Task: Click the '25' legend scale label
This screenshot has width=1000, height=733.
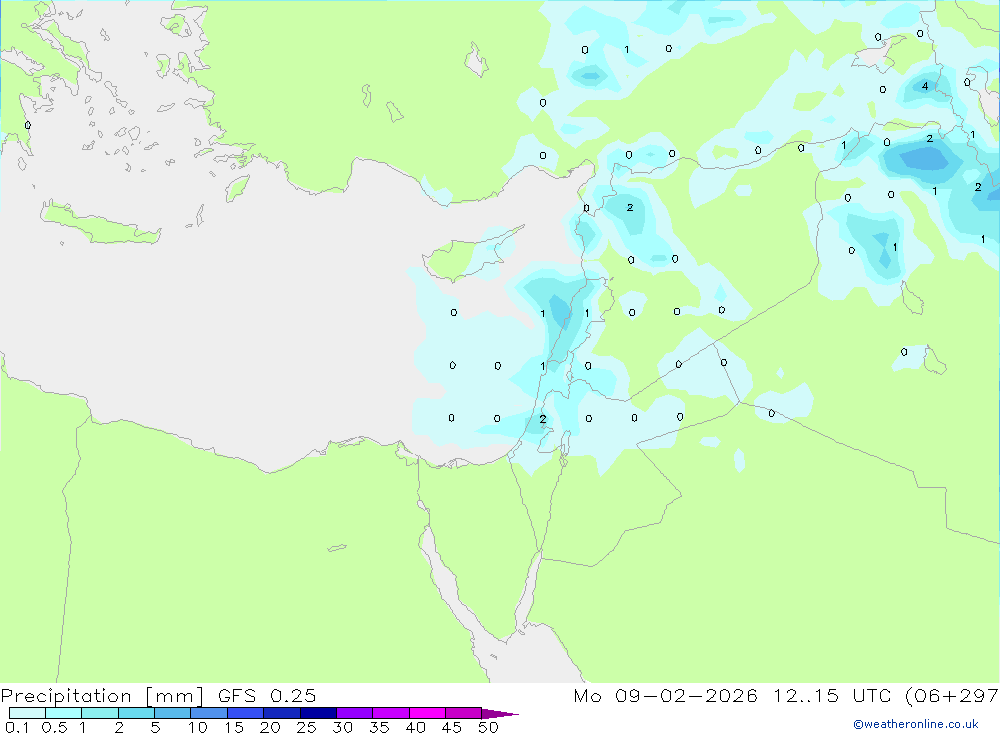Action: 306,727
